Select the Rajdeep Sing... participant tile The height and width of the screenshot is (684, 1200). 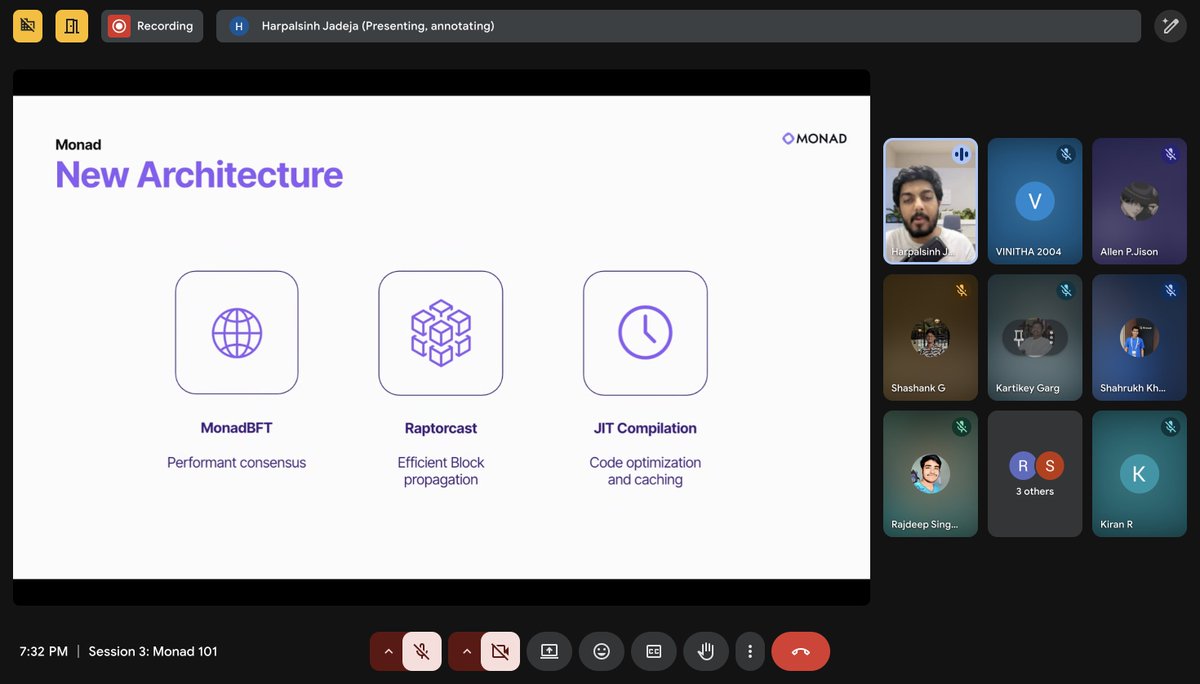pos(930,474)
